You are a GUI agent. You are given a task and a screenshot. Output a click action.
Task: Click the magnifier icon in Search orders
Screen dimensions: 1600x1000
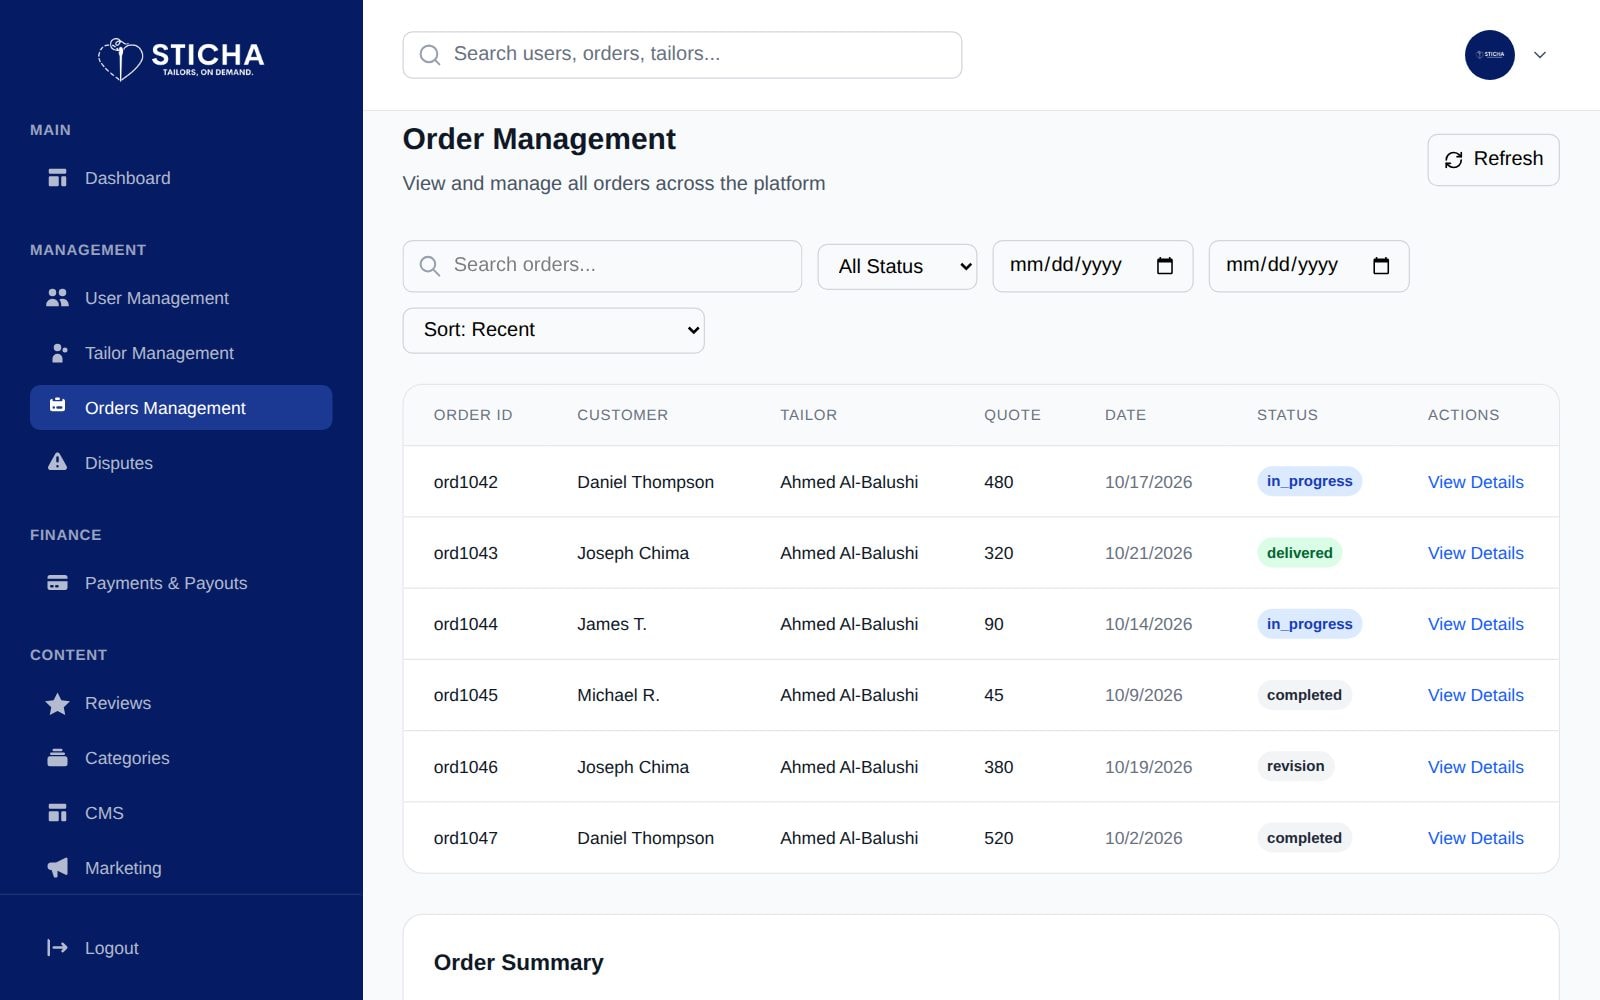[x=430, y=266]
